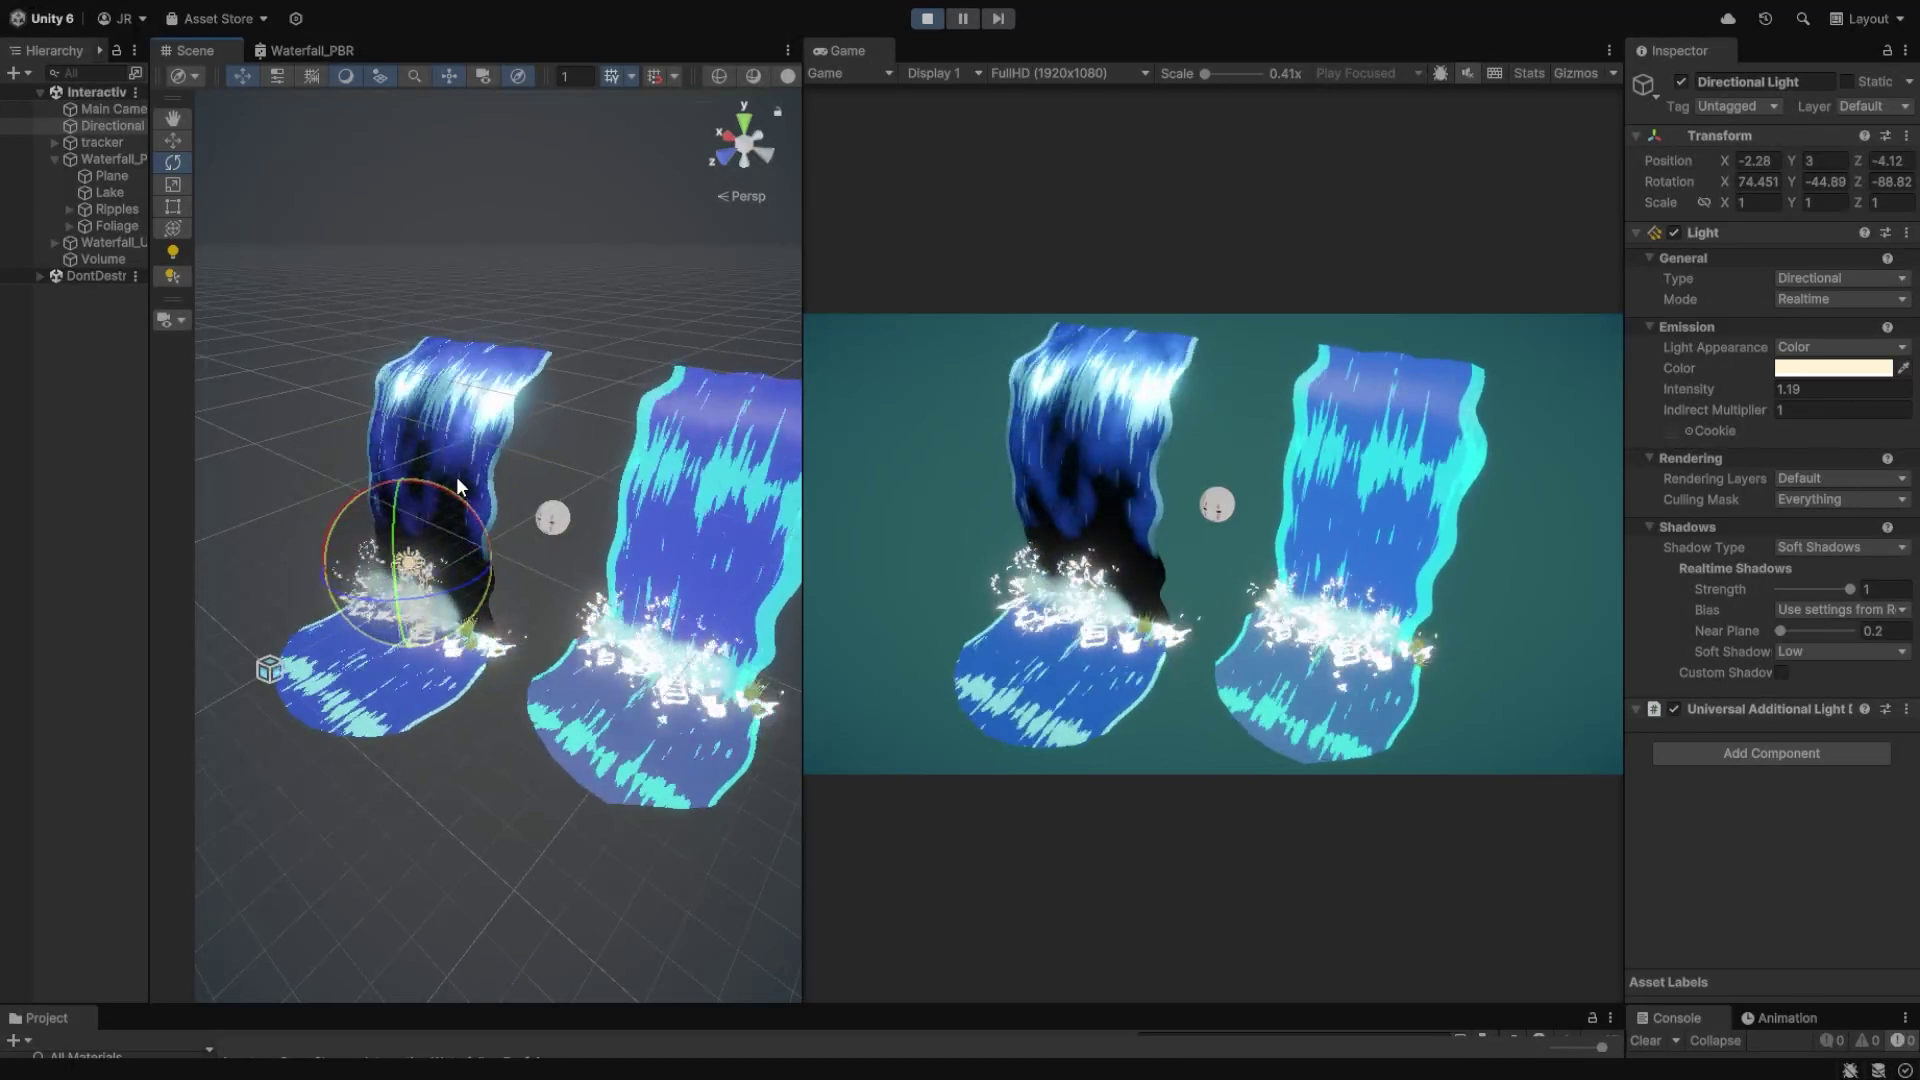1920x1080 pixels.
Task: Click the Add Component button
Action: pyautogui.click(x=1771, y=753)
